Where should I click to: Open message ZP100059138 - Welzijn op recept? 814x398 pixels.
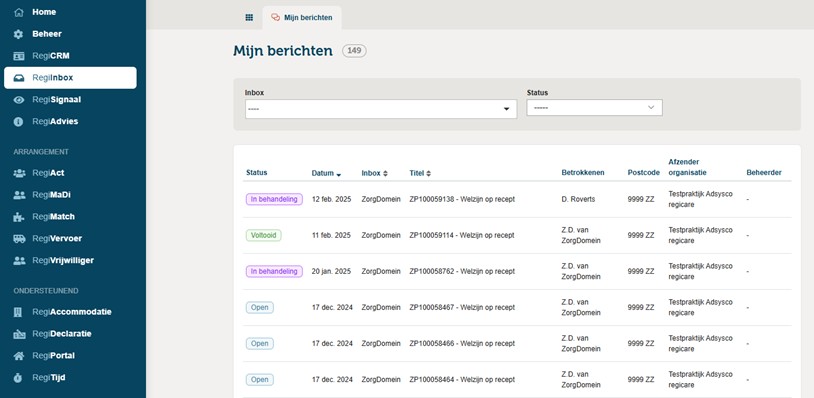pos(462,199)
